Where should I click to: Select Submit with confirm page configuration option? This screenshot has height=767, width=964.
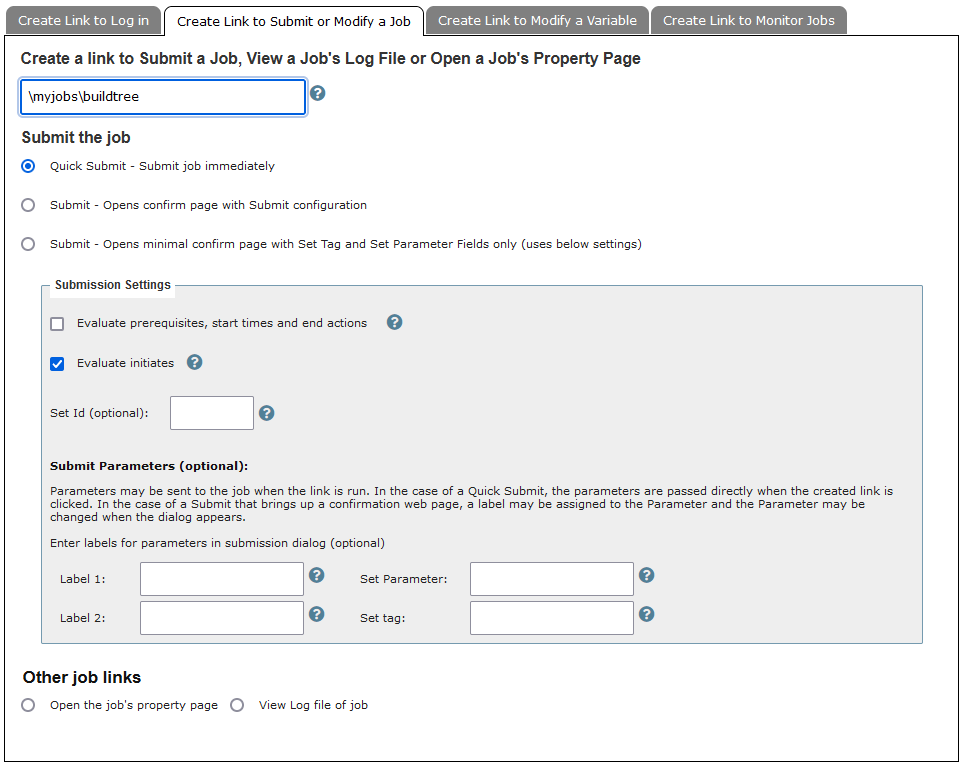pyautogui.click(x=28, y=205)
